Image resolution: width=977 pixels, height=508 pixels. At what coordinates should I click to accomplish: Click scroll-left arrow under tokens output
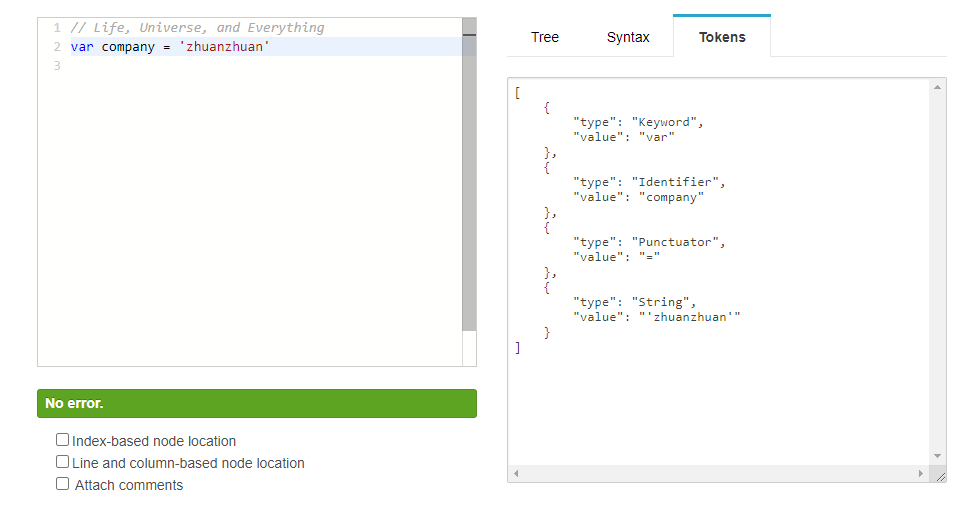(516, 473)
